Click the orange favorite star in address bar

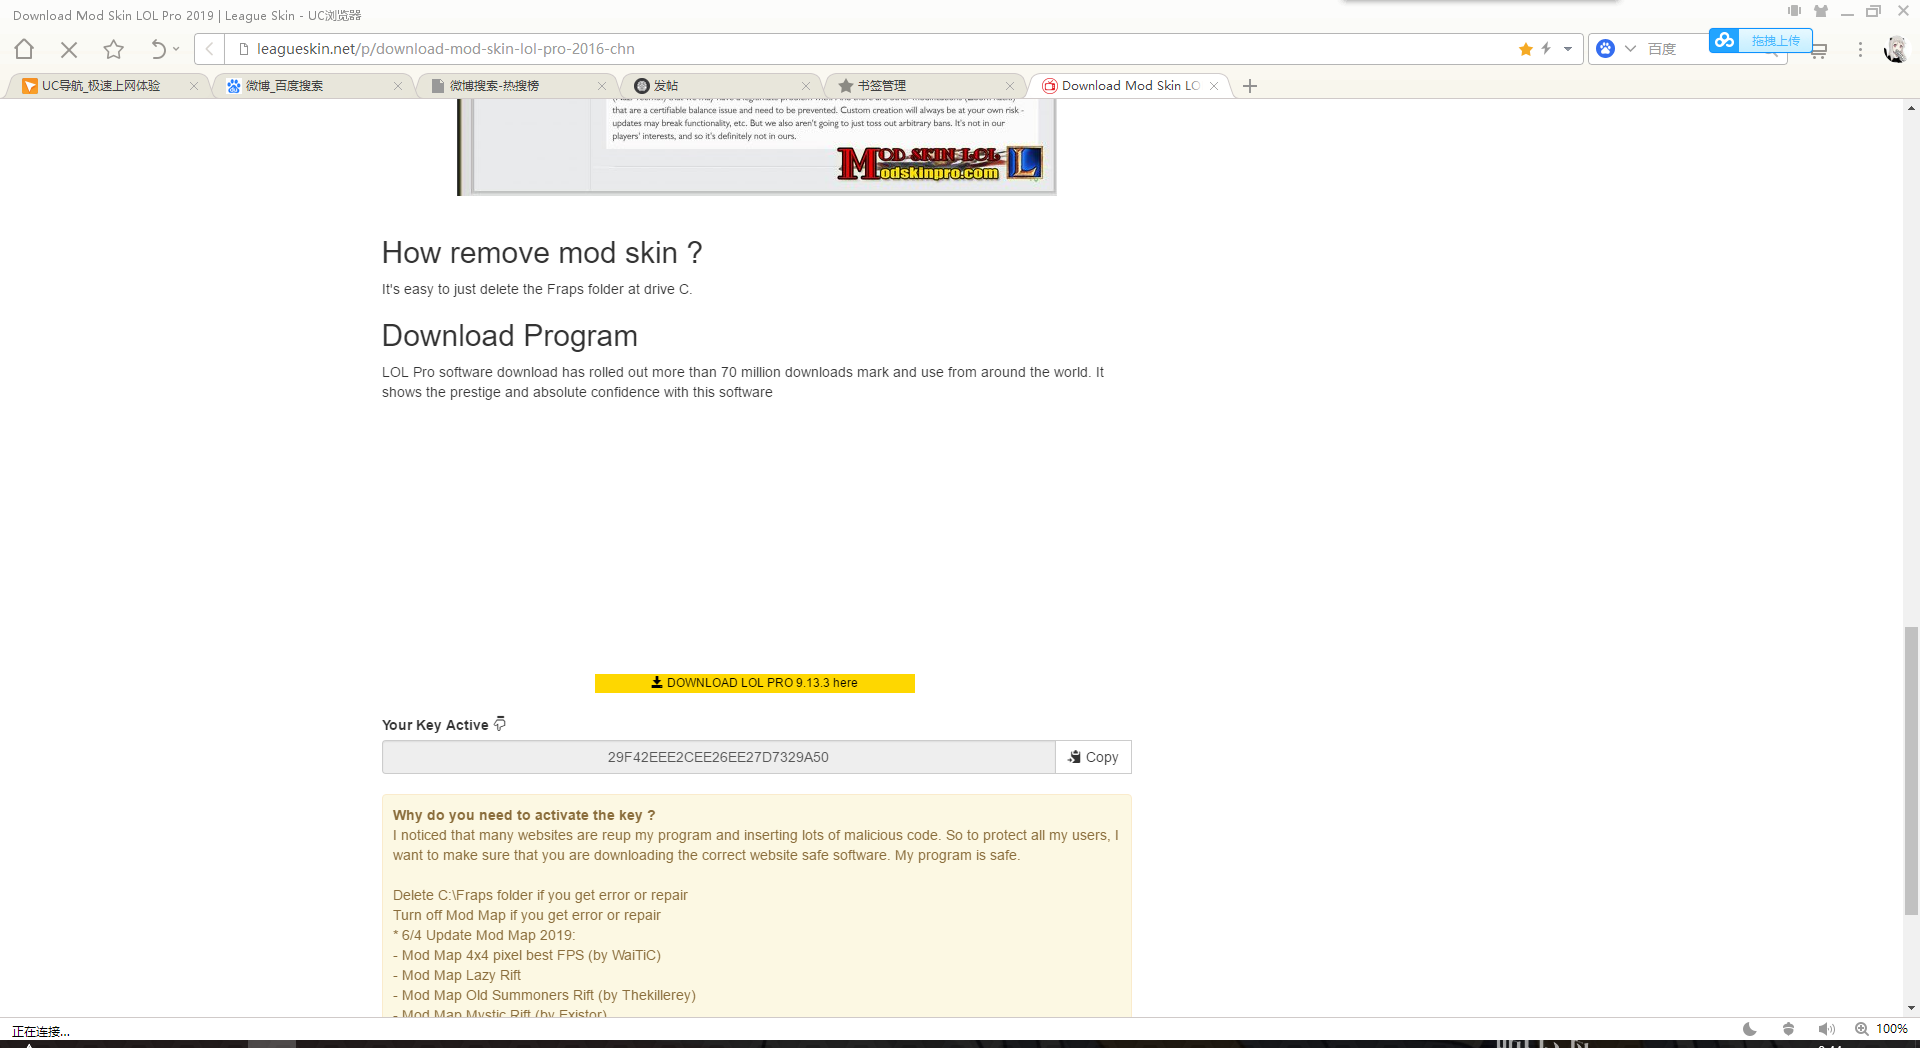pyautogui.click(x=1526, y=49)
